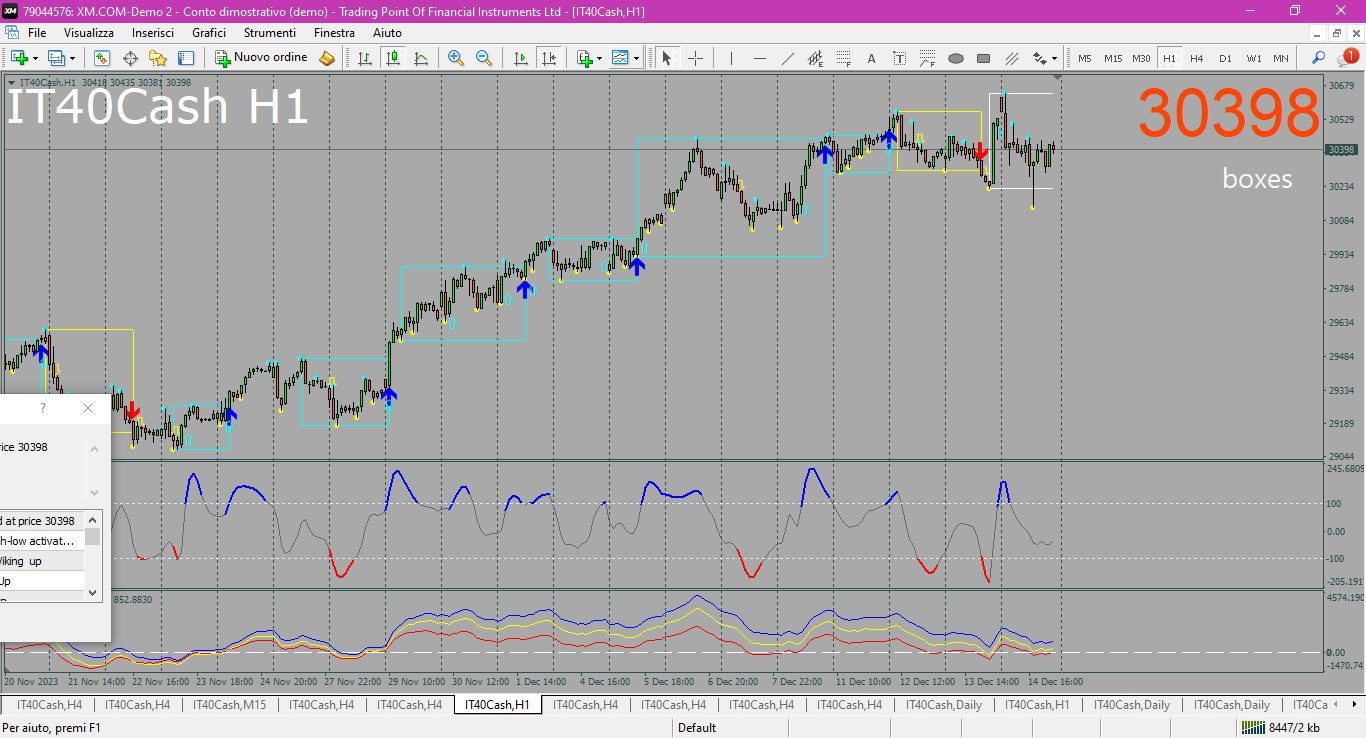Select the Text (A) drawing tool
The width and height of the screenshot is (1366, 738).
coord(871,58)
